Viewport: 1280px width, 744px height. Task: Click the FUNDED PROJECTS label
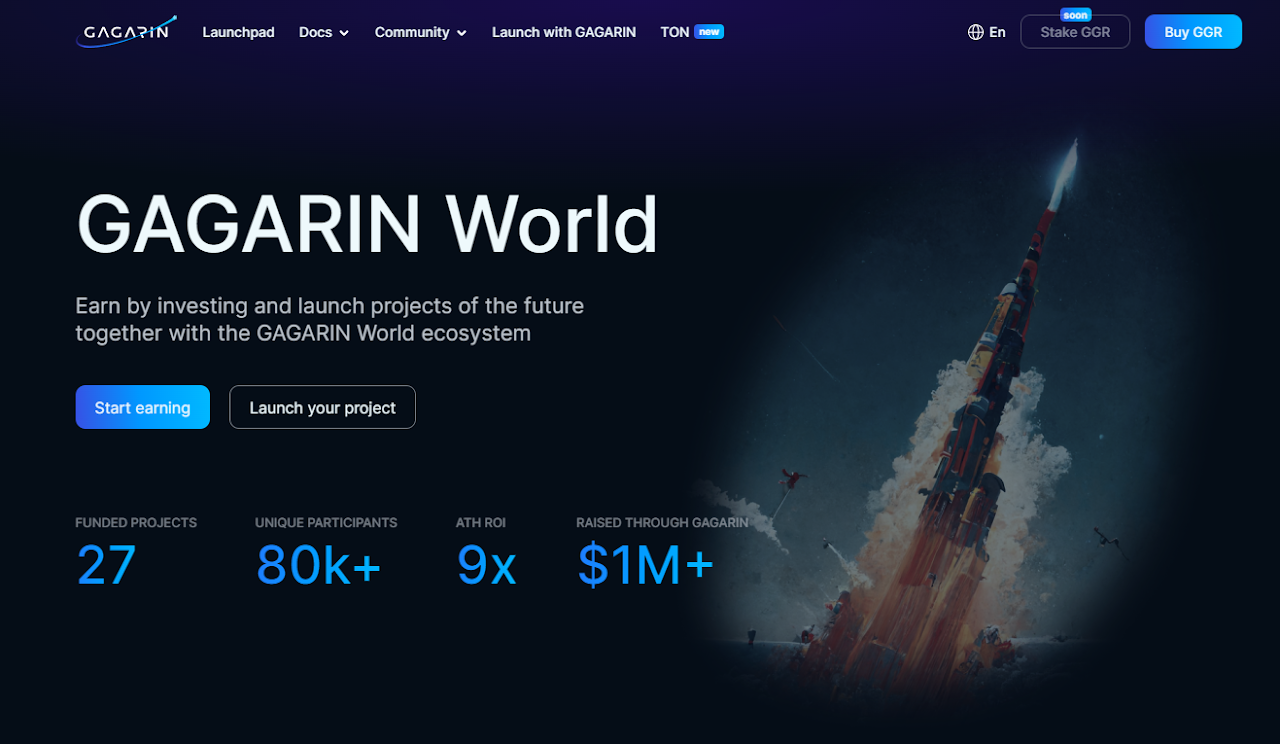pyautogui.click(x=136, y=523)
